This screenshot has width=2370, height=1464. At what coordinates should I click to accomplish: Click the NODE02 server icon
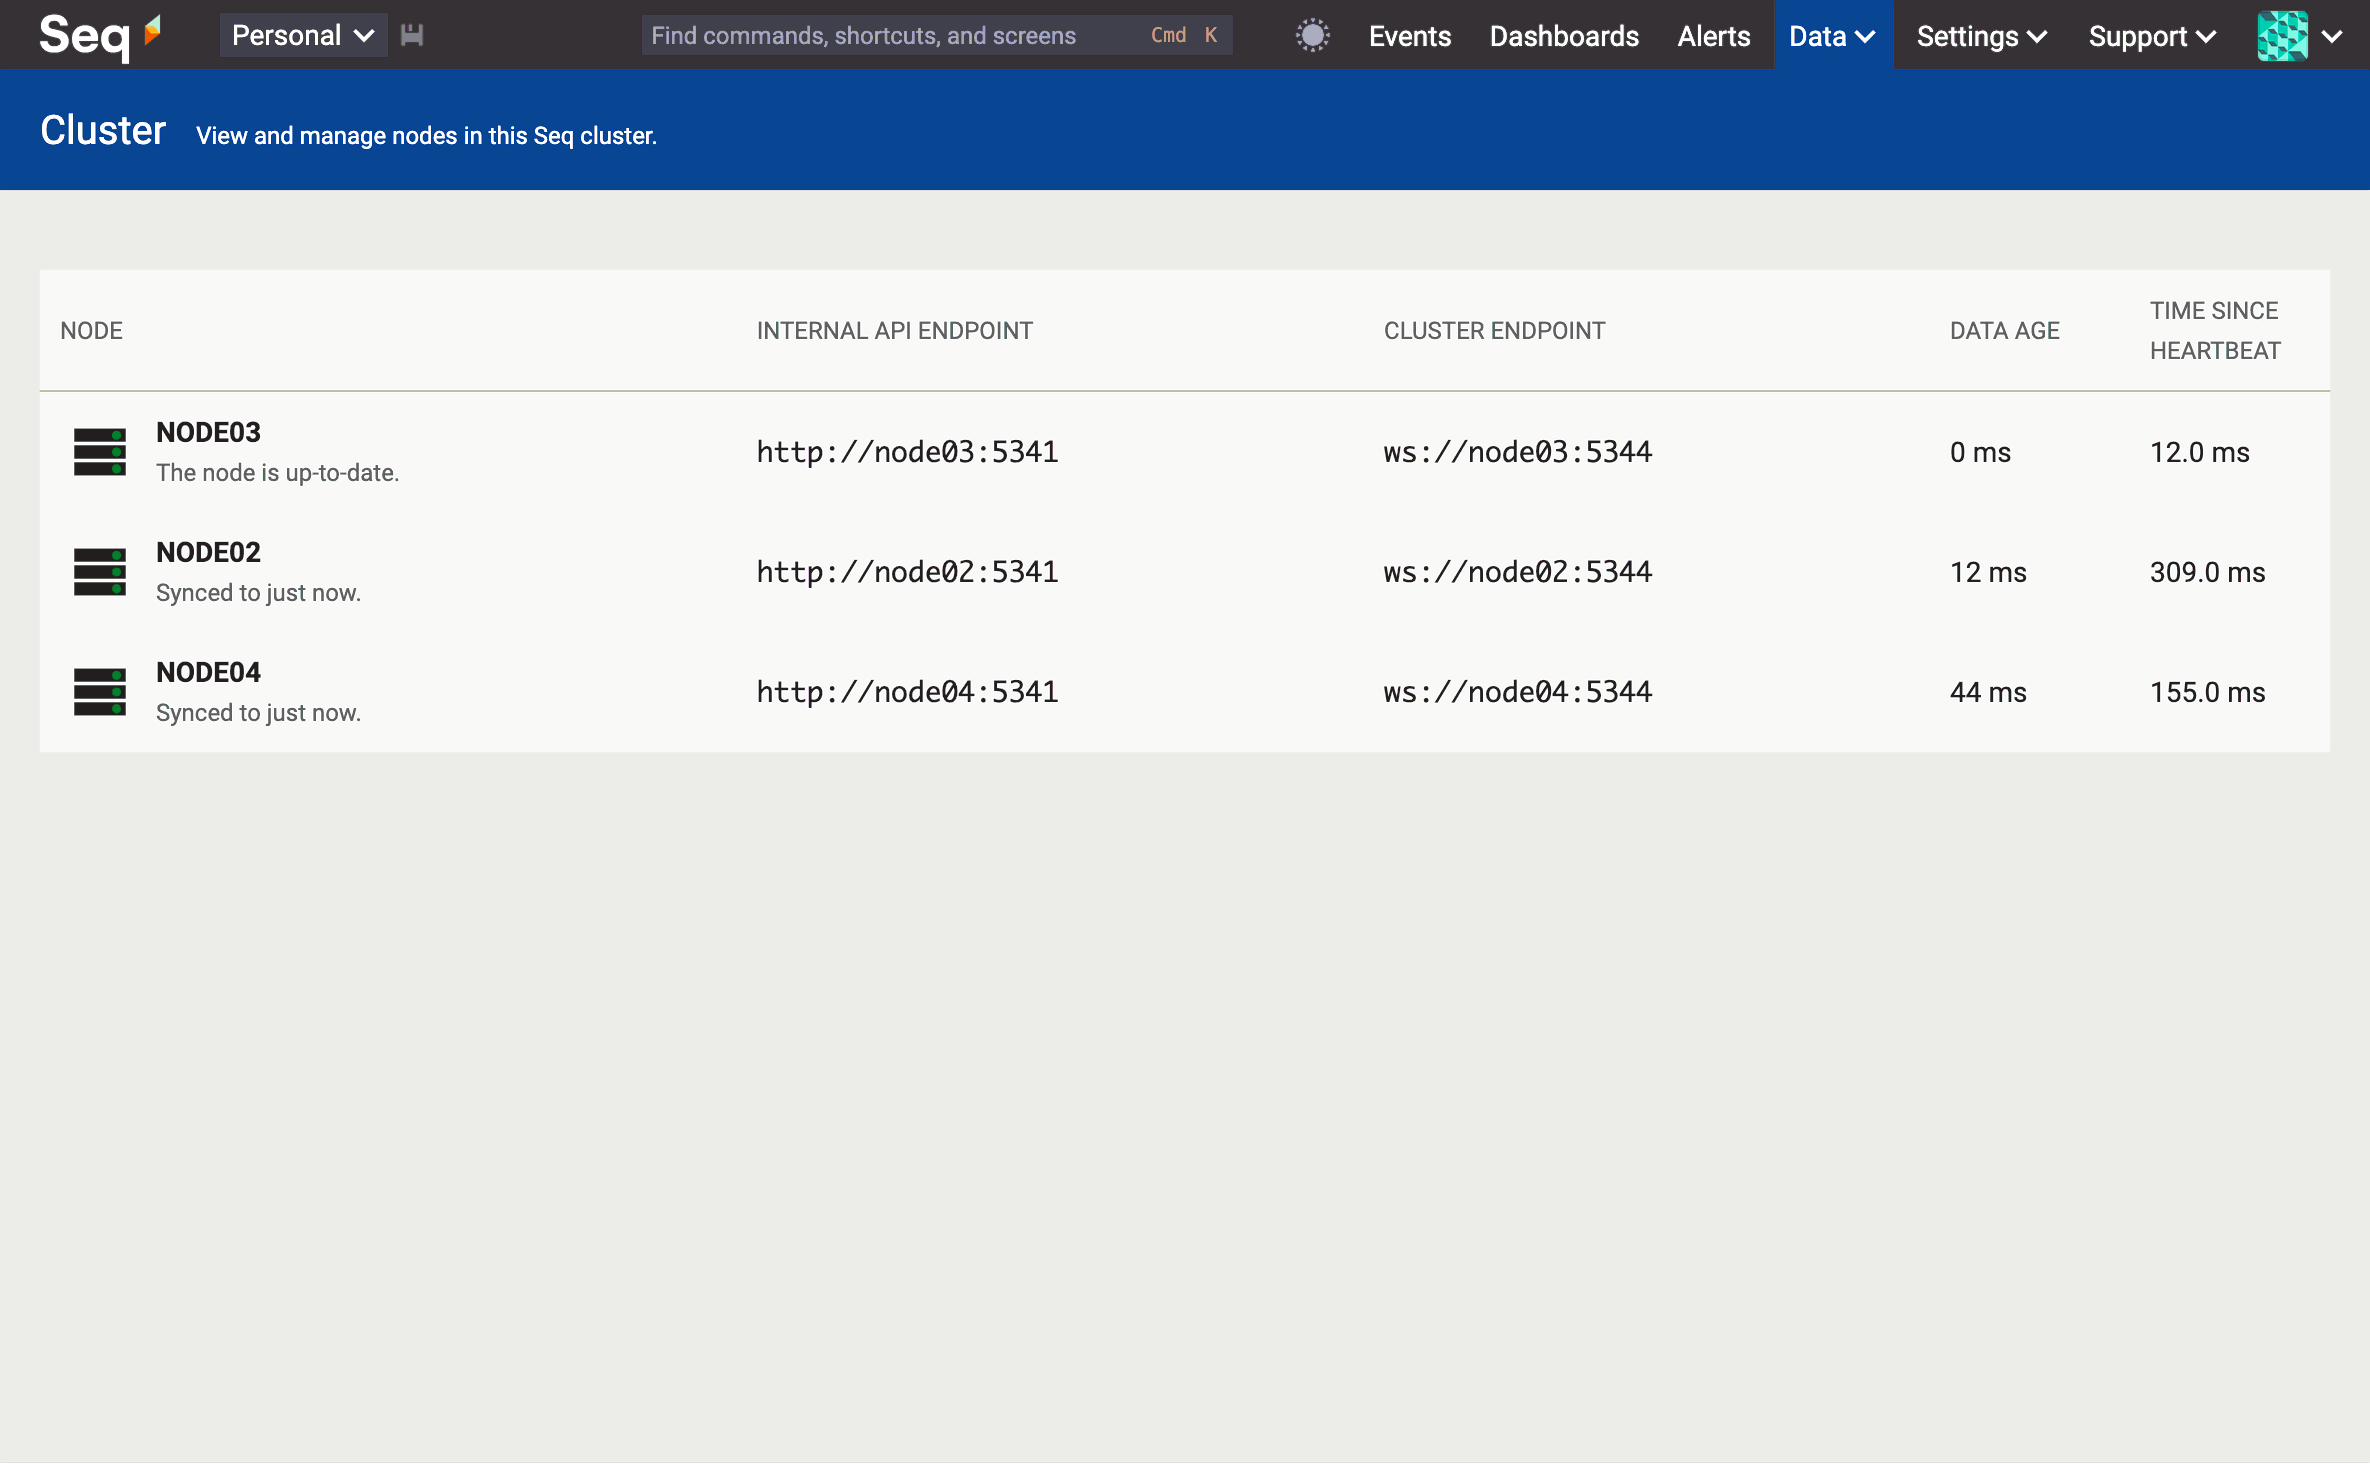click(x=100, y=572)
